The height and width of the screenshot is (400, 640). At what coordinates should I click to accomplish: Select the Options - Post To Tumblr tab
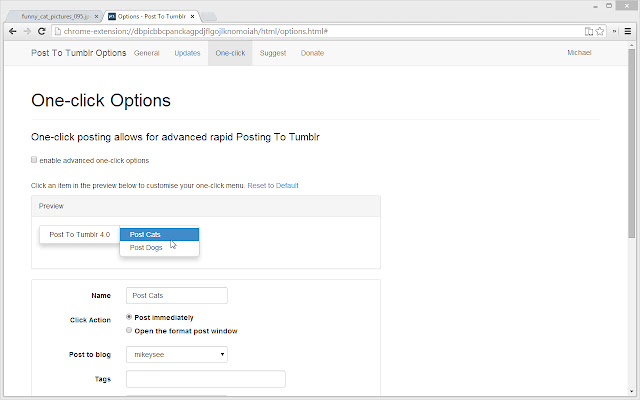pos(151,16)
